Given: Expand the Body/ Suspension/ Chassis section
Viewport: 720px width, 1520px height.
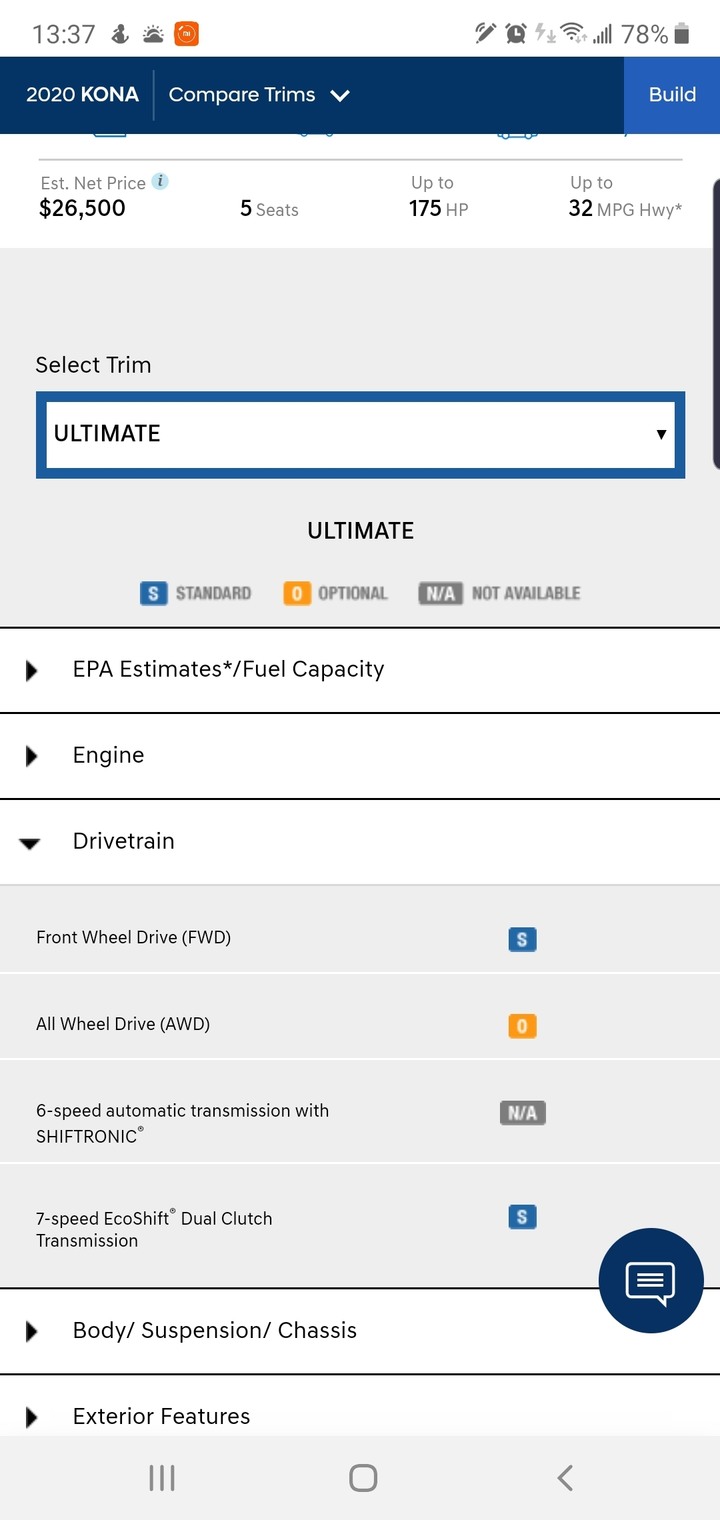Looking at the screenshot, I should [x=360, y=1331].
